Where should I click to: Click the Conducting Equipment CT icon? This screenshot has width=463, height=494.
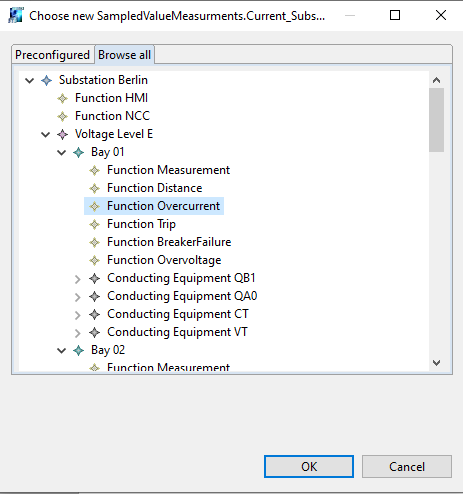(x=94, y=314)
